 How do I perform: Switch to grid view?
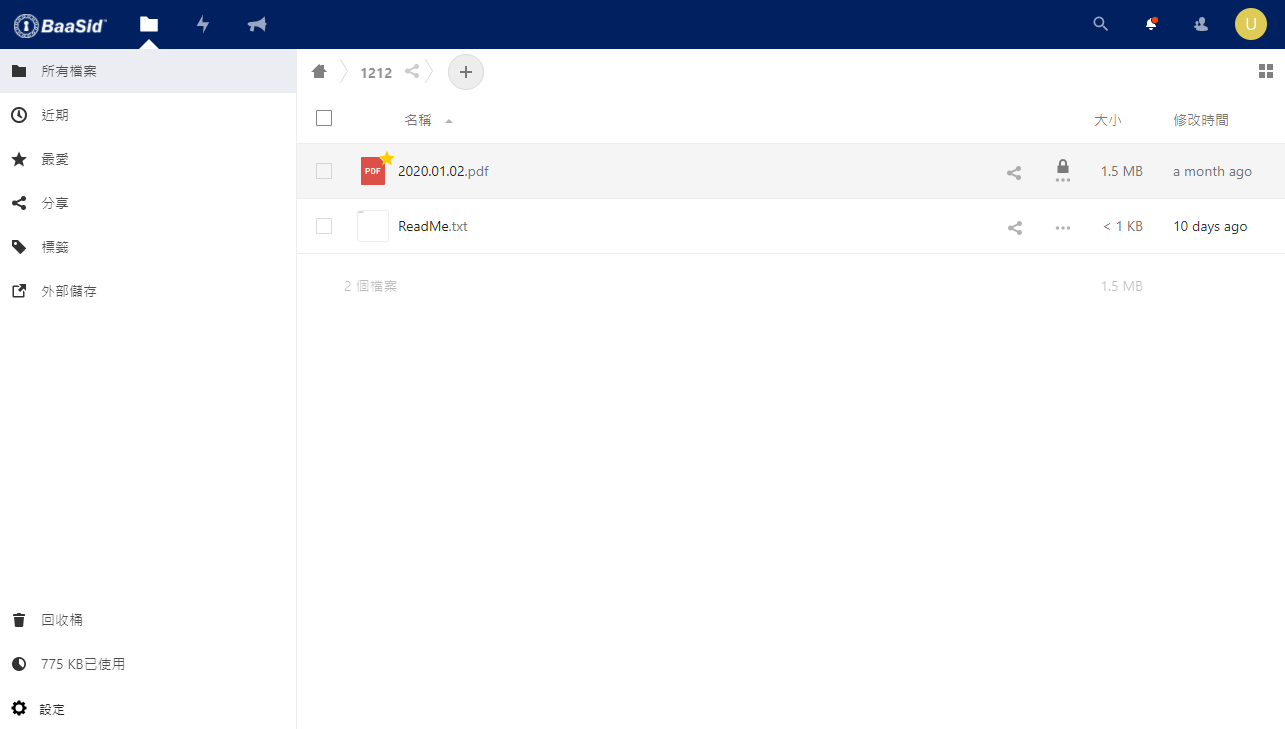(1265, 71)
